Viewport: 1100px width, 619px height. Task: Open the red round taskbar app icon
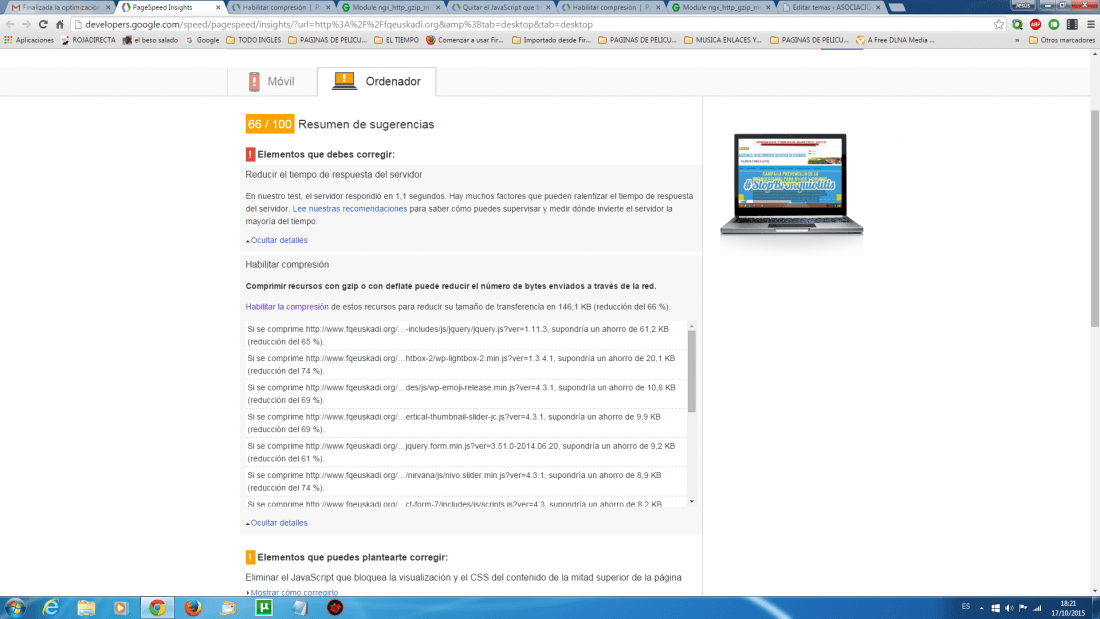pyautogui.click(x=335, y=608)
